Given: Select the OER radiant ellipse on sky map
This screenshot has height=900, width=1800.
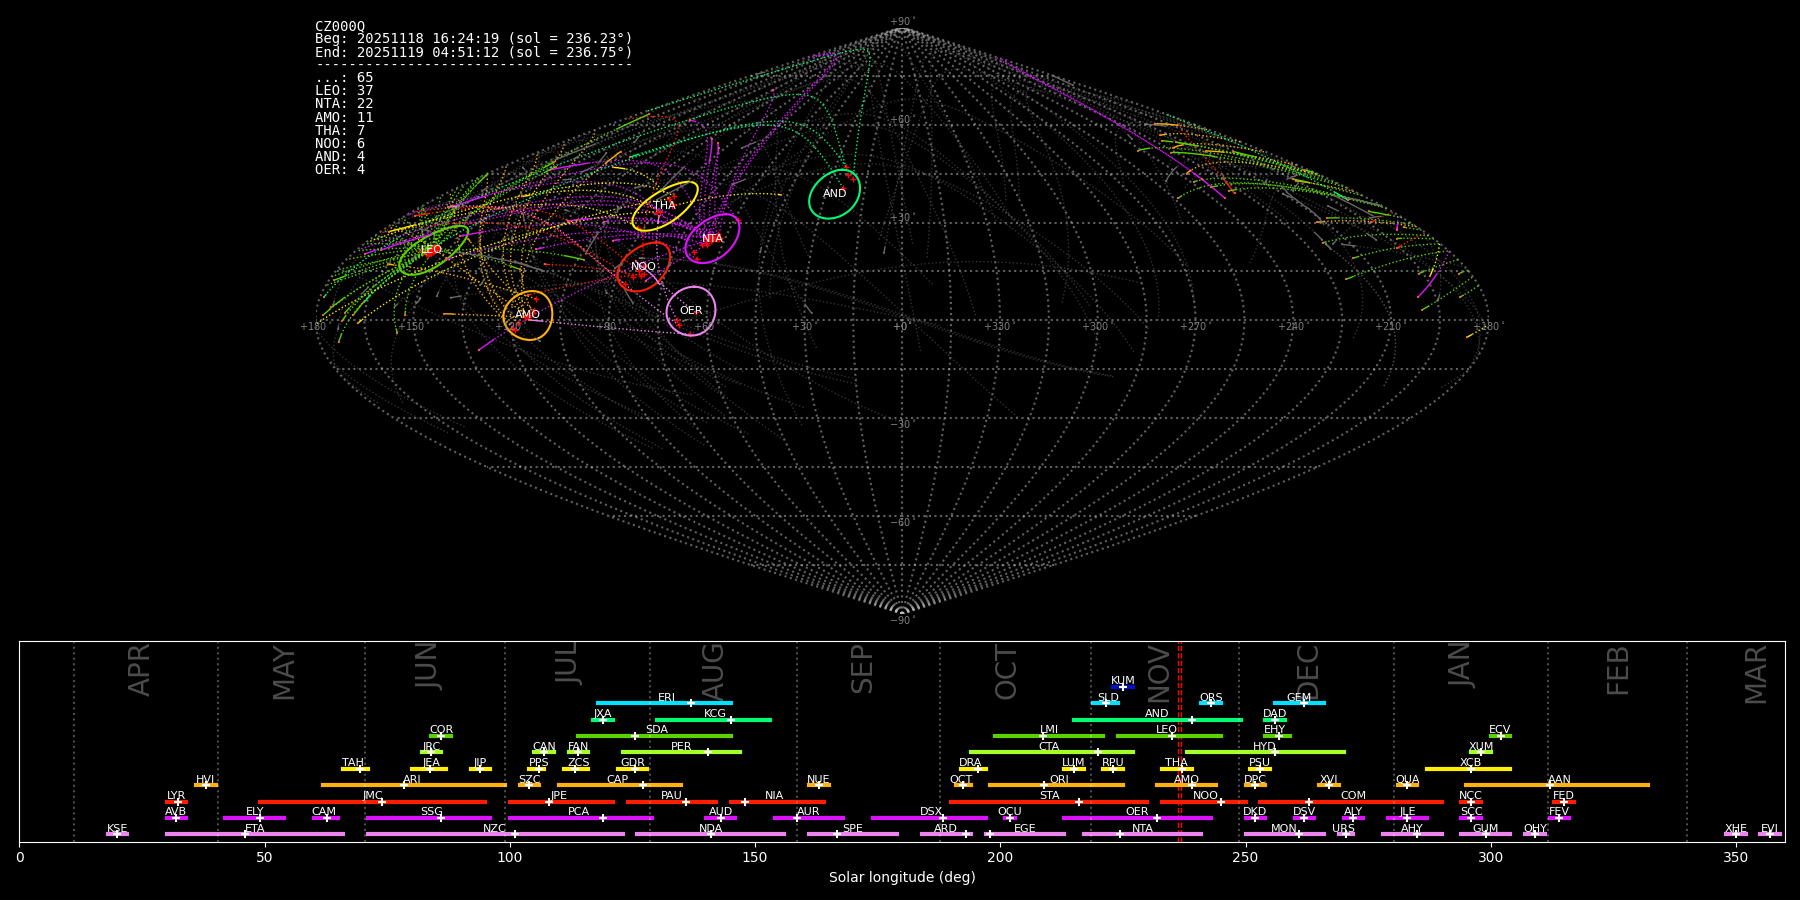Looking at the screenshot, I should click(x=691, y=311).
